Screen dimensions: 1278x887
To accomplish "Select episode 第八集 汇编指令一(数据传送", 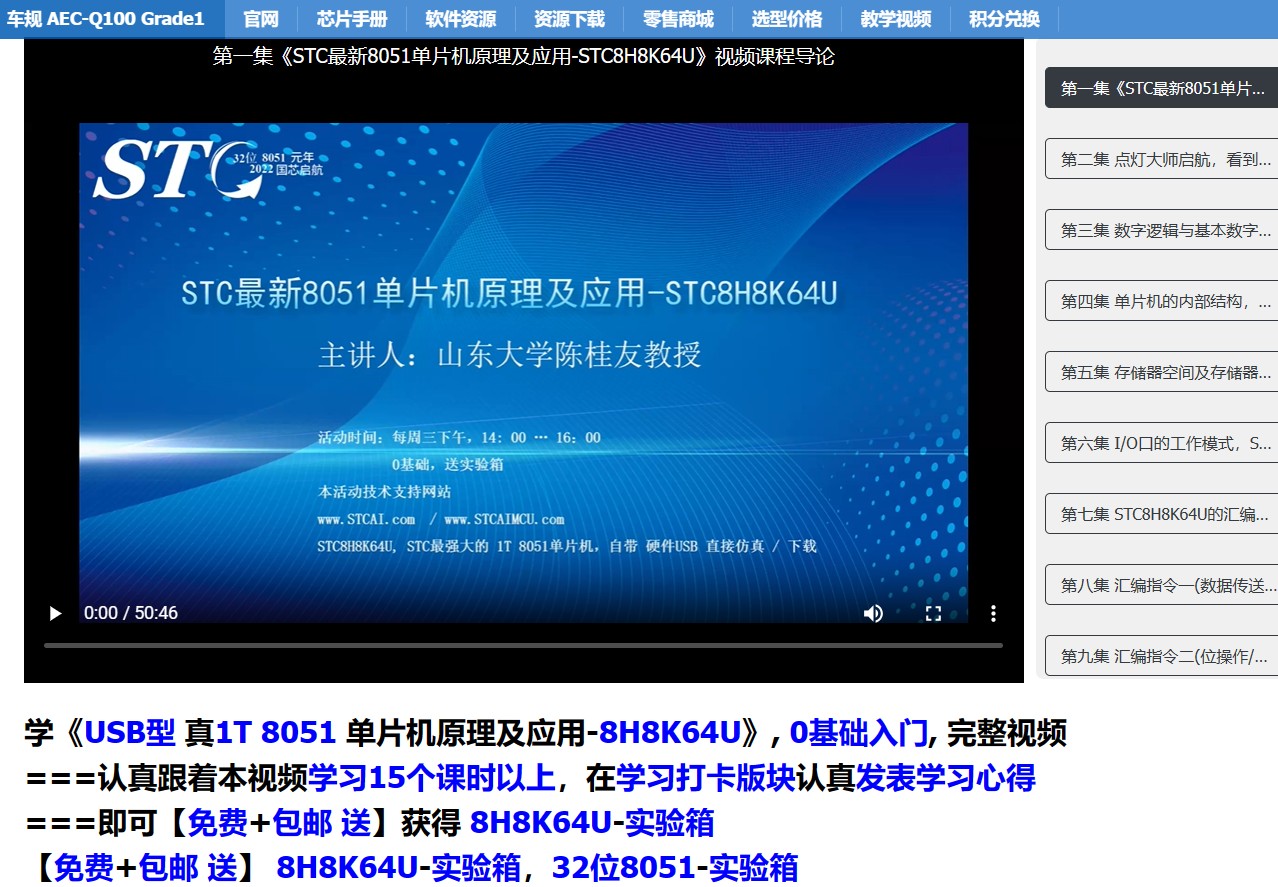I will [1161, 585].
